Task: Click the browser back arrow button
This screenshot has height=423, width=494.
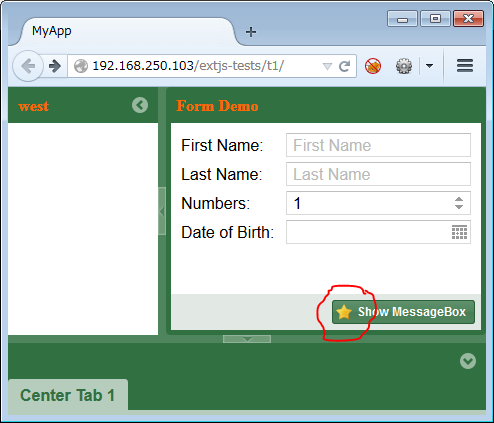Action: [x=28, y=66]
